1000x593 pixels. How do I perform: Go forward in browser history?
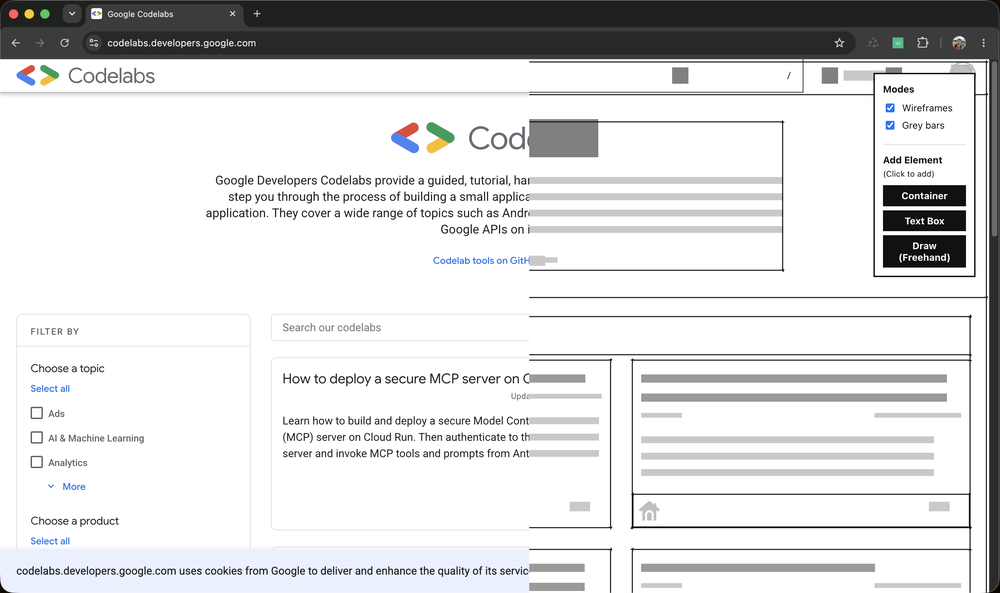coord(40,43)
